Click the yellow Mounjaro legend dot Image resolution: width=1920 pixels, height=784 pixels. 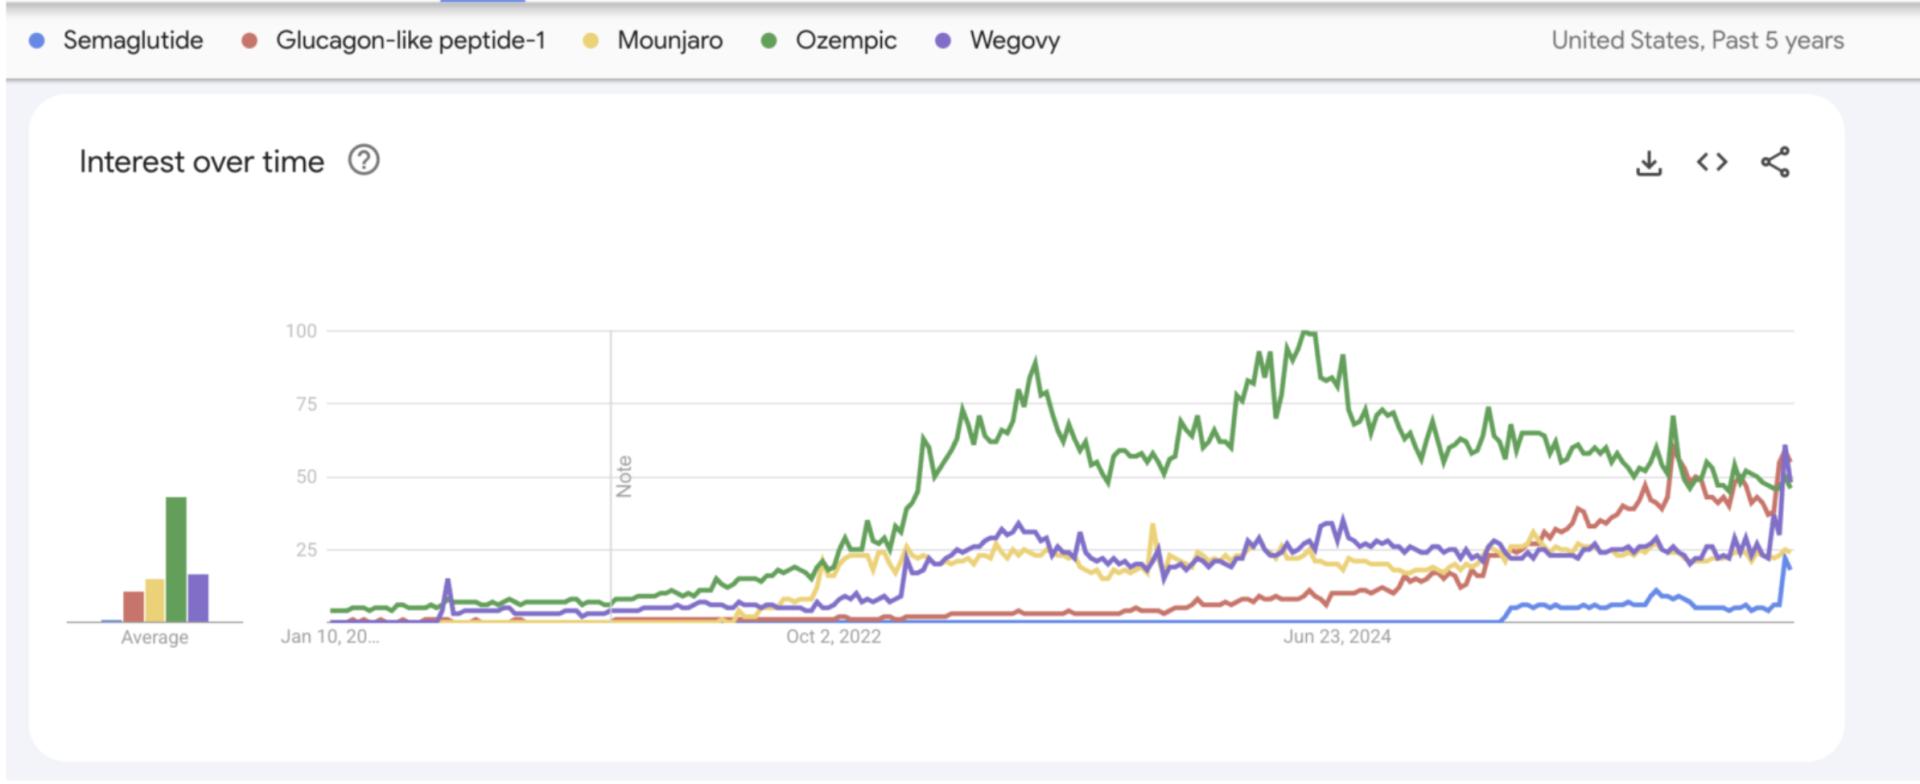click(590, 40)
